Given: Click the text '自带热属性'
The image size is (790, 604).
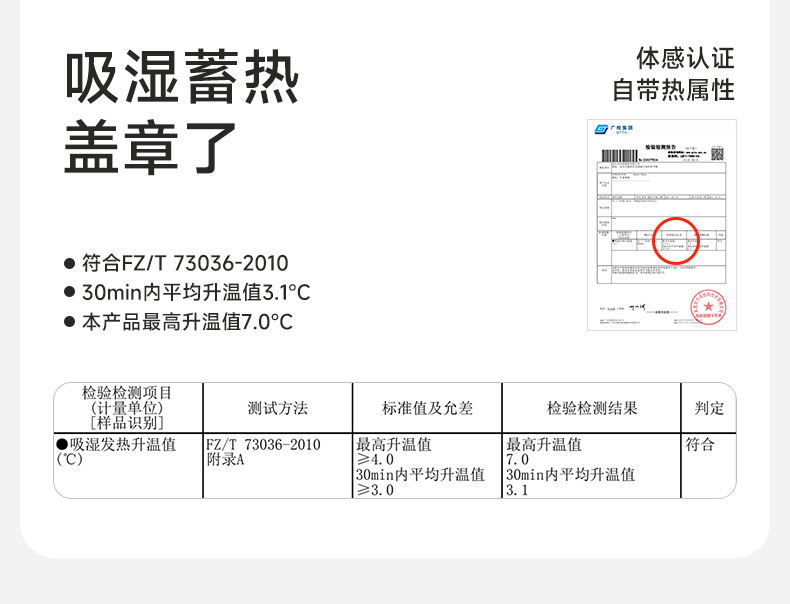Looking at the screenshot, I should [673, 90].
